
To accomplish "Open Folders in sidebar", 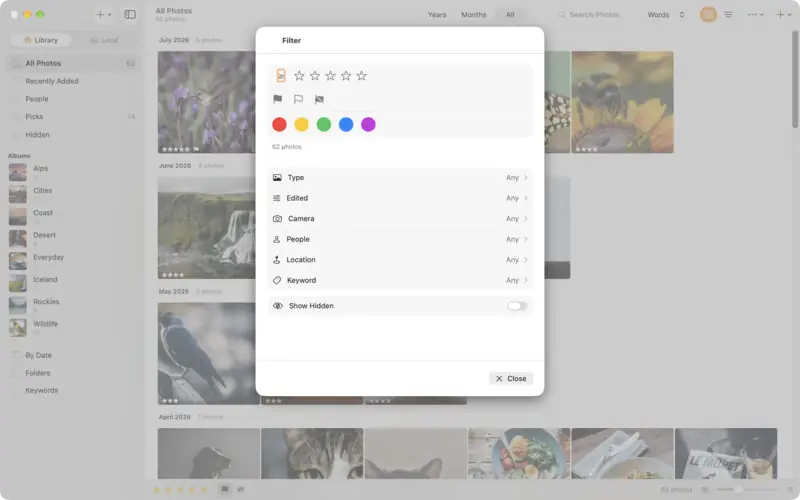I will 73,373.
